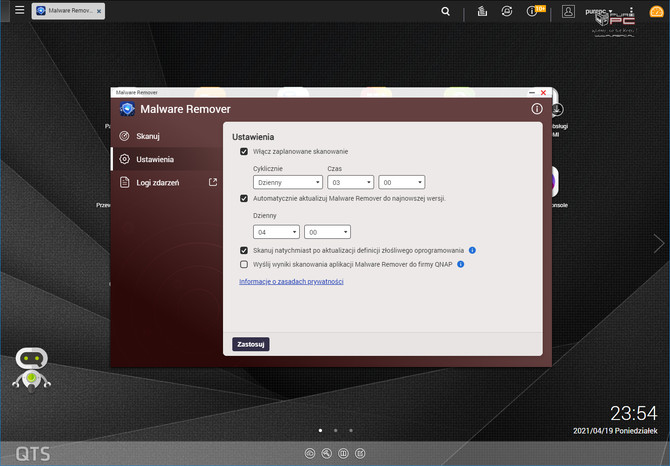The image size is (670, 466).
Task: Click first circular icon in bottom bar
Action: point(310,453)
